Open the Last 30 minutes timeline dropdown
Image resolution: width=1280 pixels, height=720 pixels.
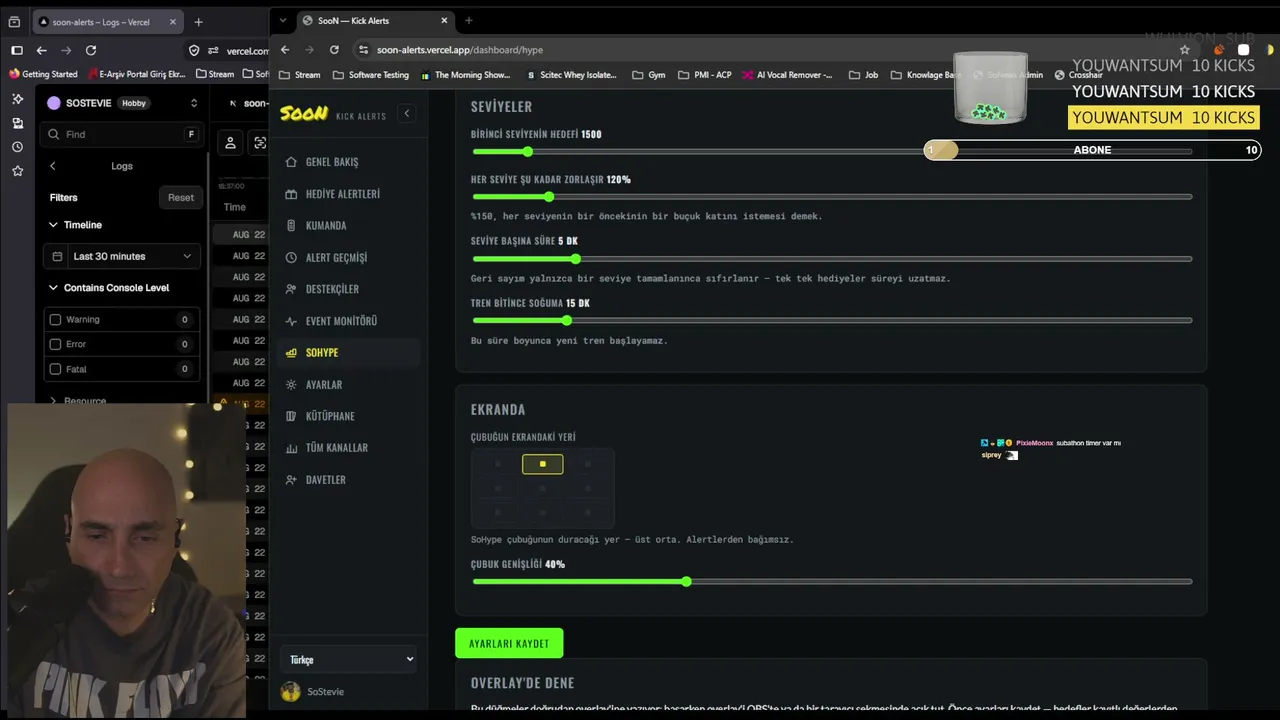pos(122,257)
